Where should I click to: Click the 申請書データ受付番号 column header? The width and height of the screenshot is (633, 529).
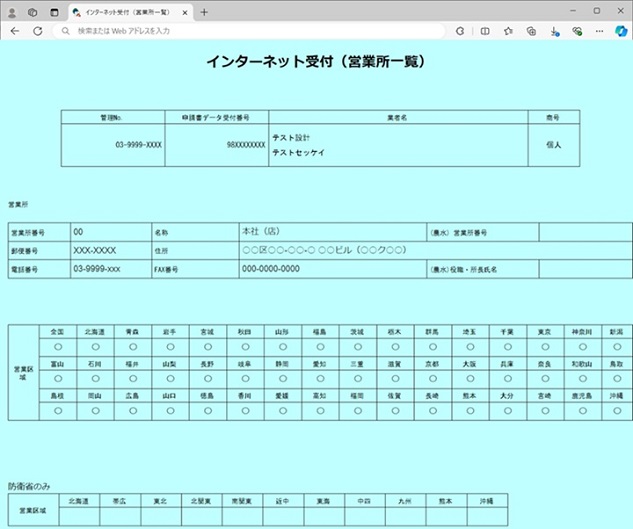point(216,118)
